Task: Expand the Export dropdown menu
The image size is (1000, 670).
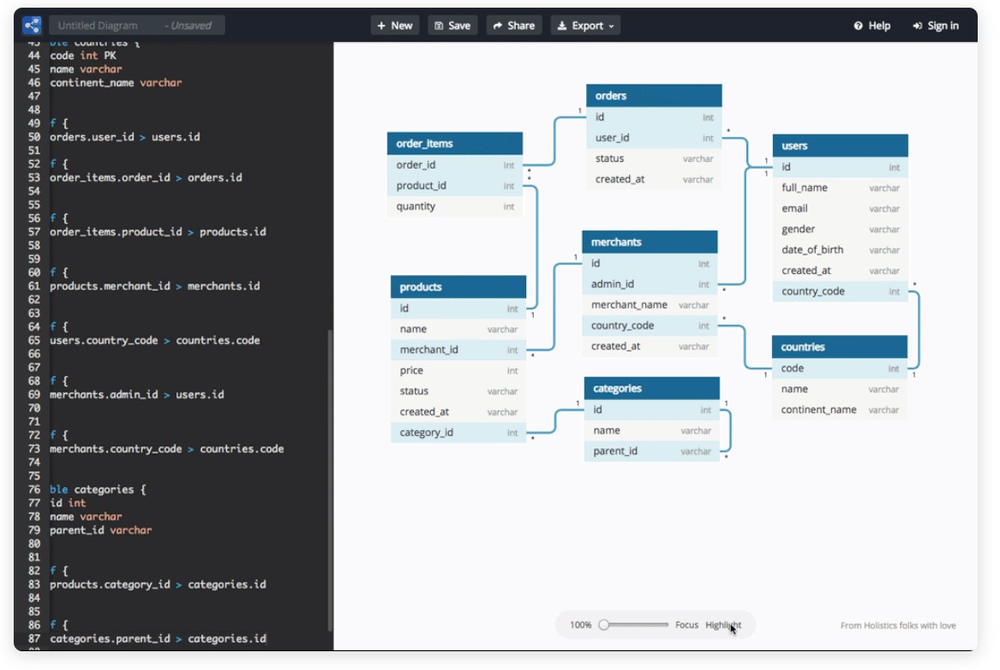Action: [x=586, y=26]
